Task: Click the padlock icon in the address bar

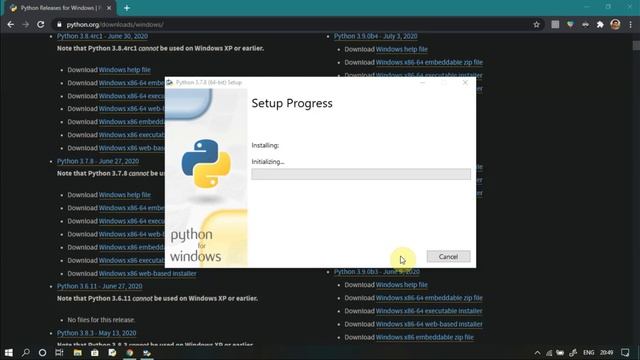Action: click(59, 24)
